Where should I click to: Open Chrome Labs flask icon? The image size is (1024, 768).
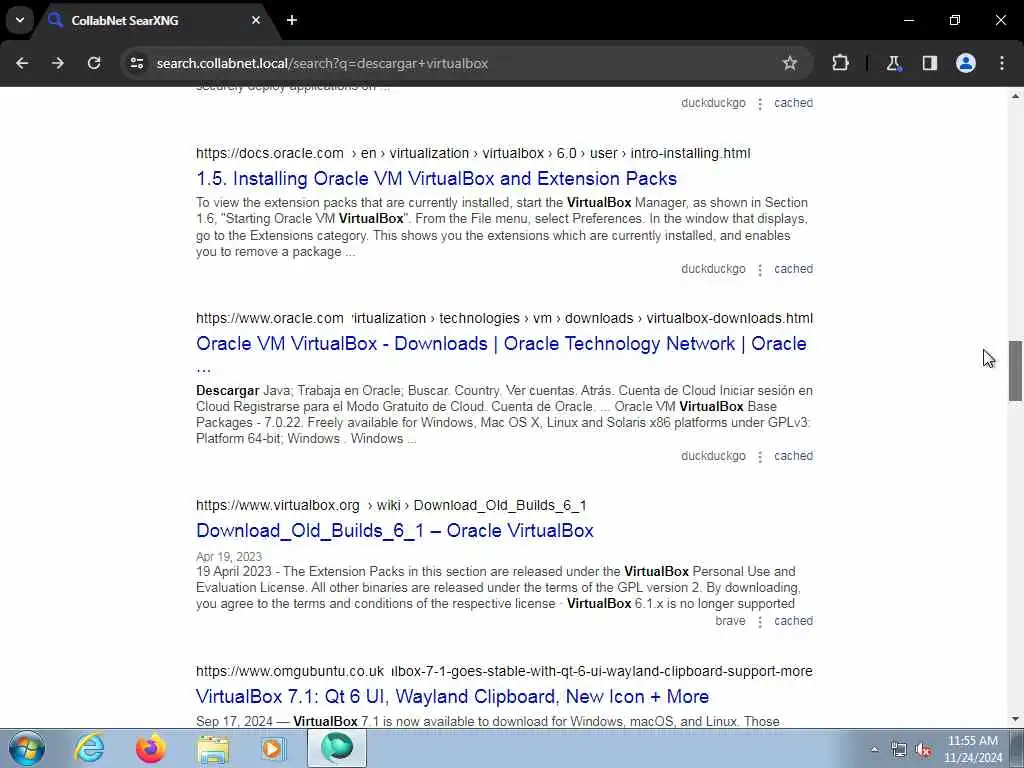[x=893, y=63]
